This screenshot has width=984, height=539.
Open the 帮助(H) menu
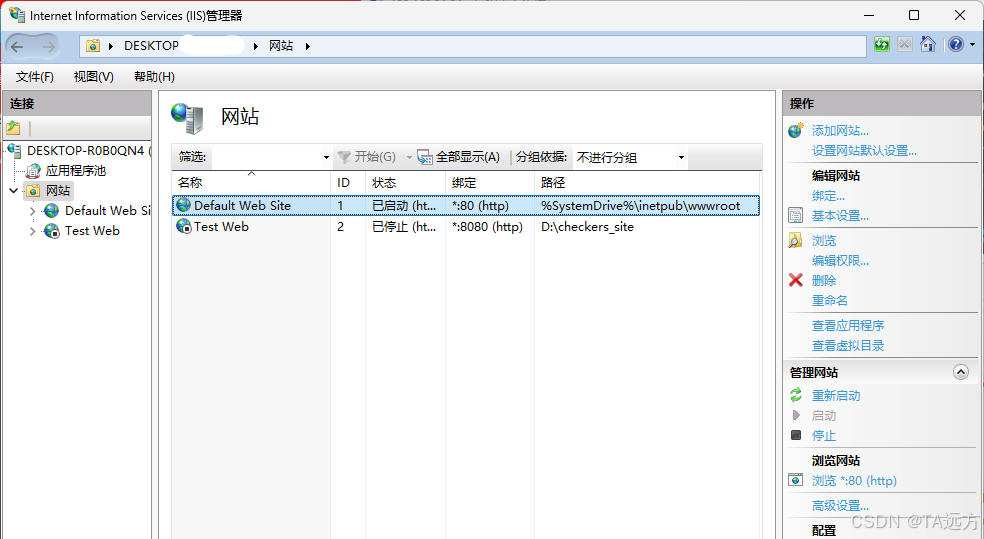click(x=154, y=77)
